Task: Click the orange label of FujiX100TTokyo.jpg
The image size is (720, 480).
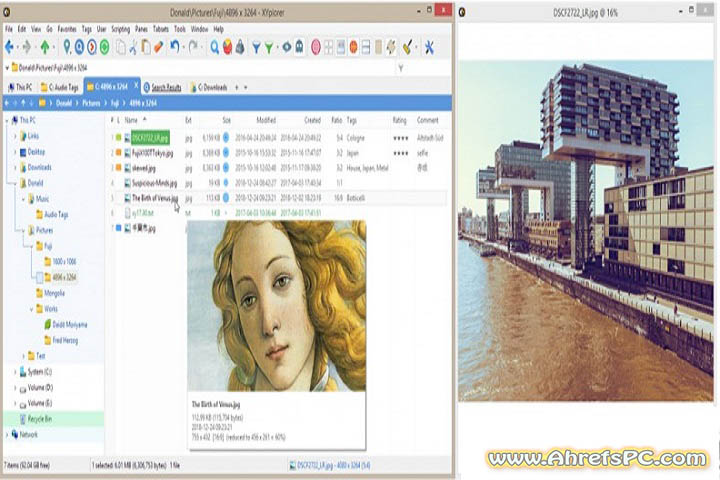Action: click(x=118, y=152)
